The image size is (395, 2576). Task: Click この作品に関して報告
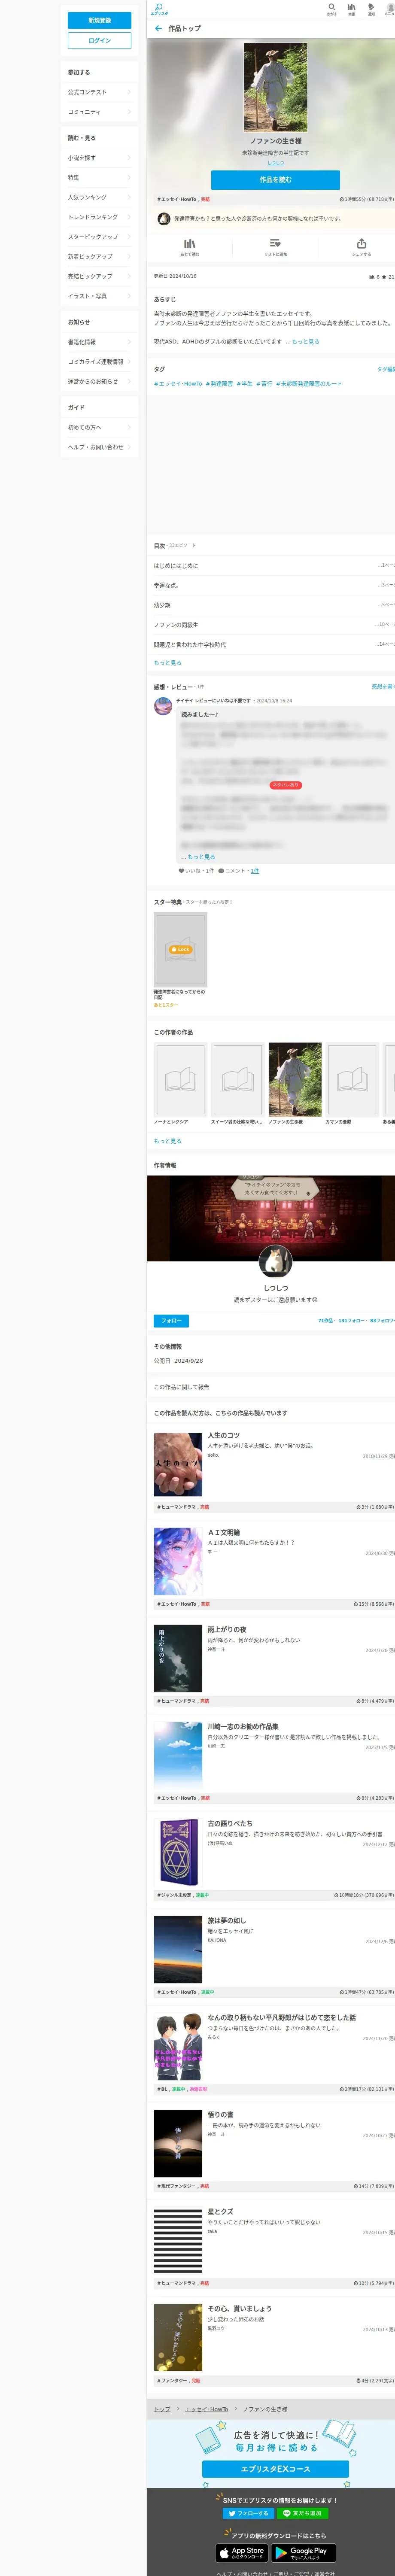click(181, 1387)
